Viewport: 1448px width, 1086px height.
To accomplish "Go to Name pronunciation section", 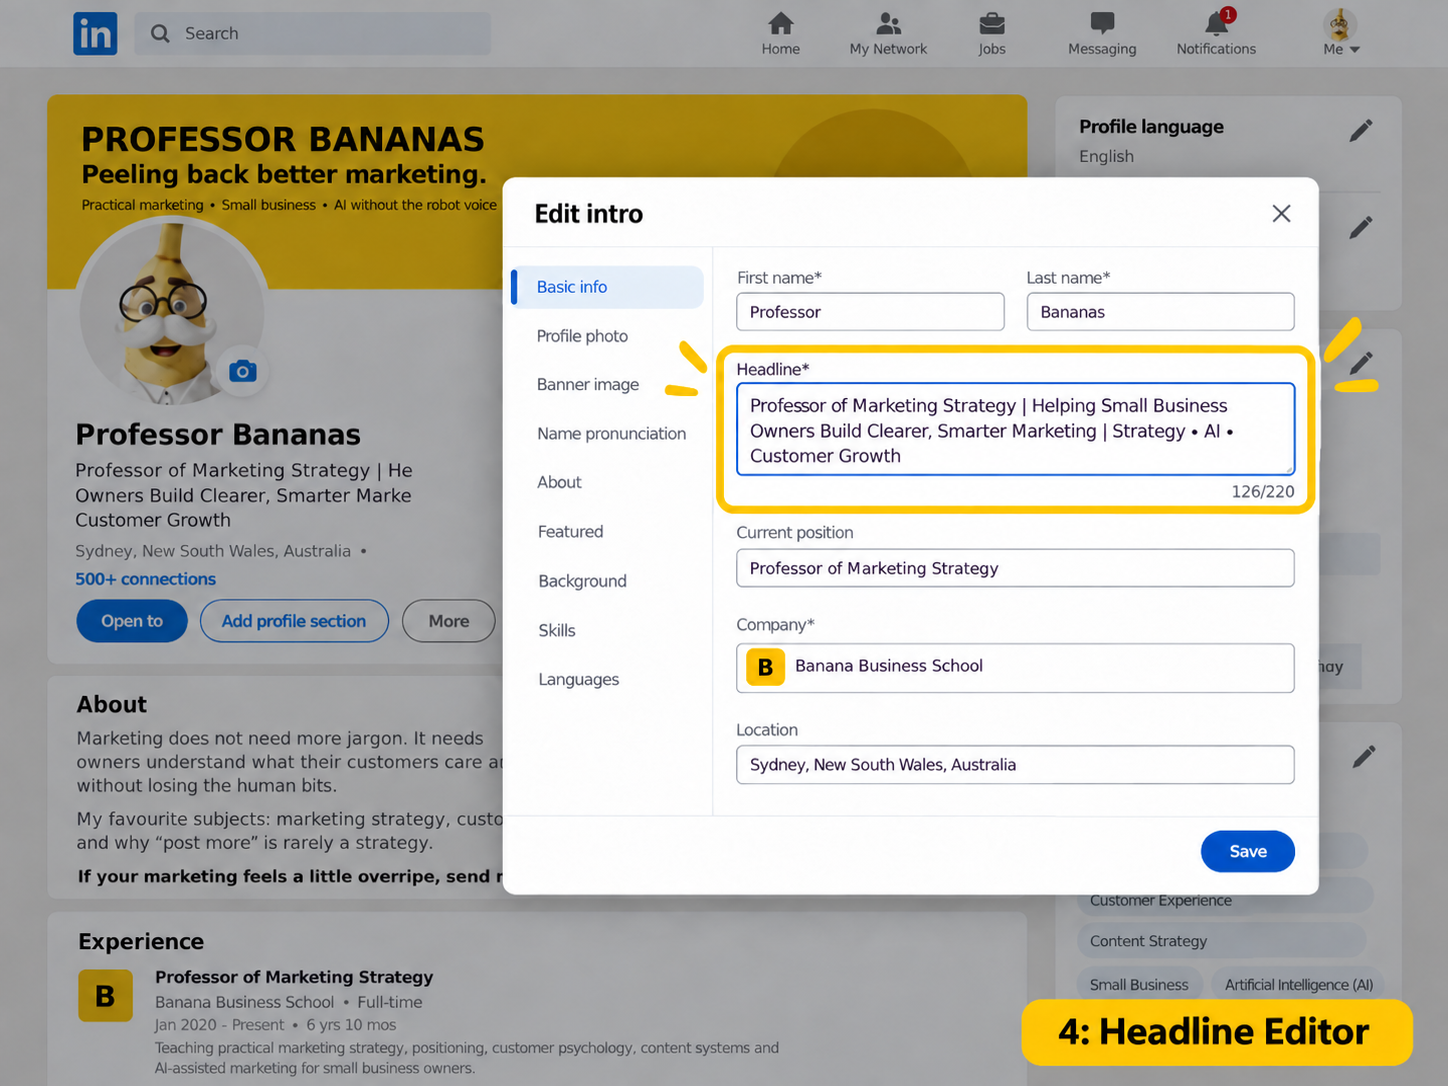I will (611, 434).
